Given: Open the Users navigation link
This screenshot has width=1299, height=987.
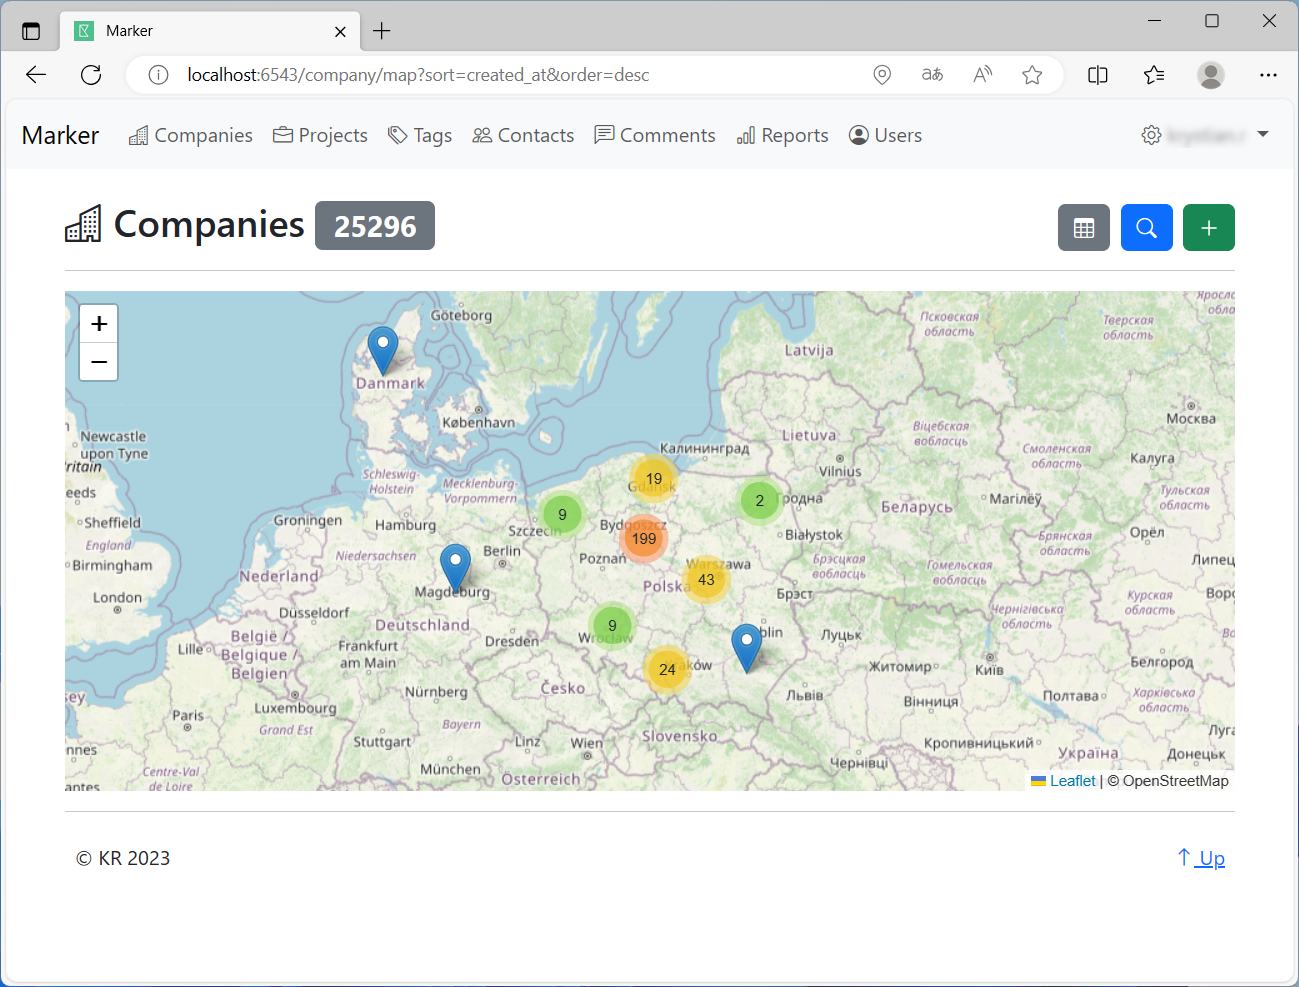Looking at the screenshot, I should pyautogui.click(x=885, y=135).
